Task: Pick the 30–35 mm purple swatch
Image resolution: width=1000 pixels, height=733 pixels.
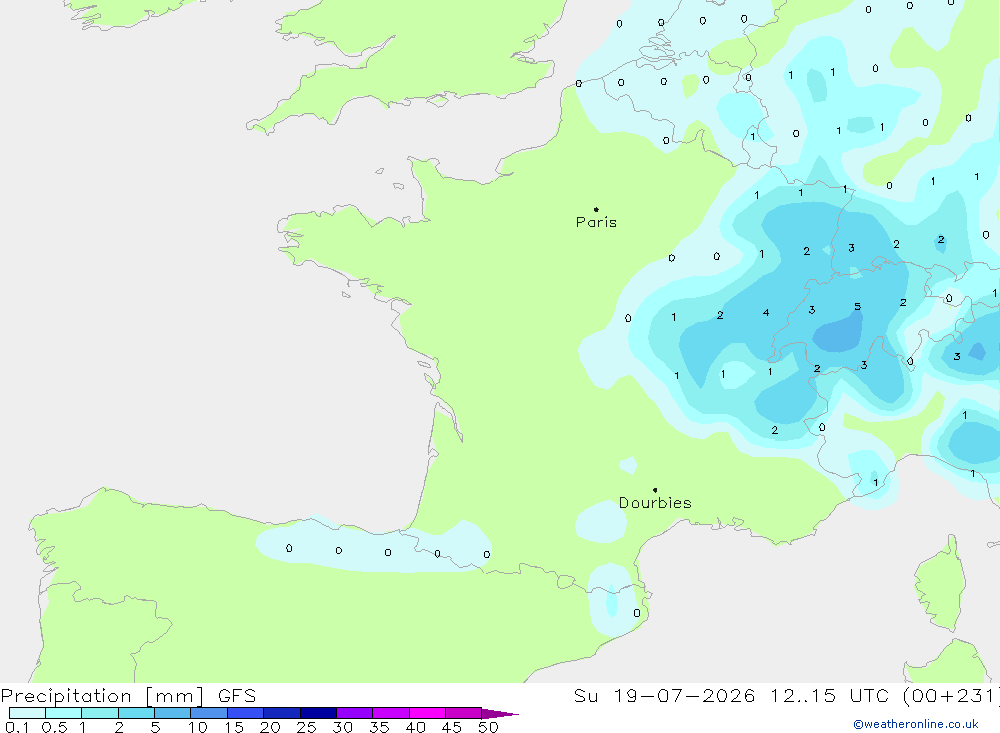Action: click(354, 713)
